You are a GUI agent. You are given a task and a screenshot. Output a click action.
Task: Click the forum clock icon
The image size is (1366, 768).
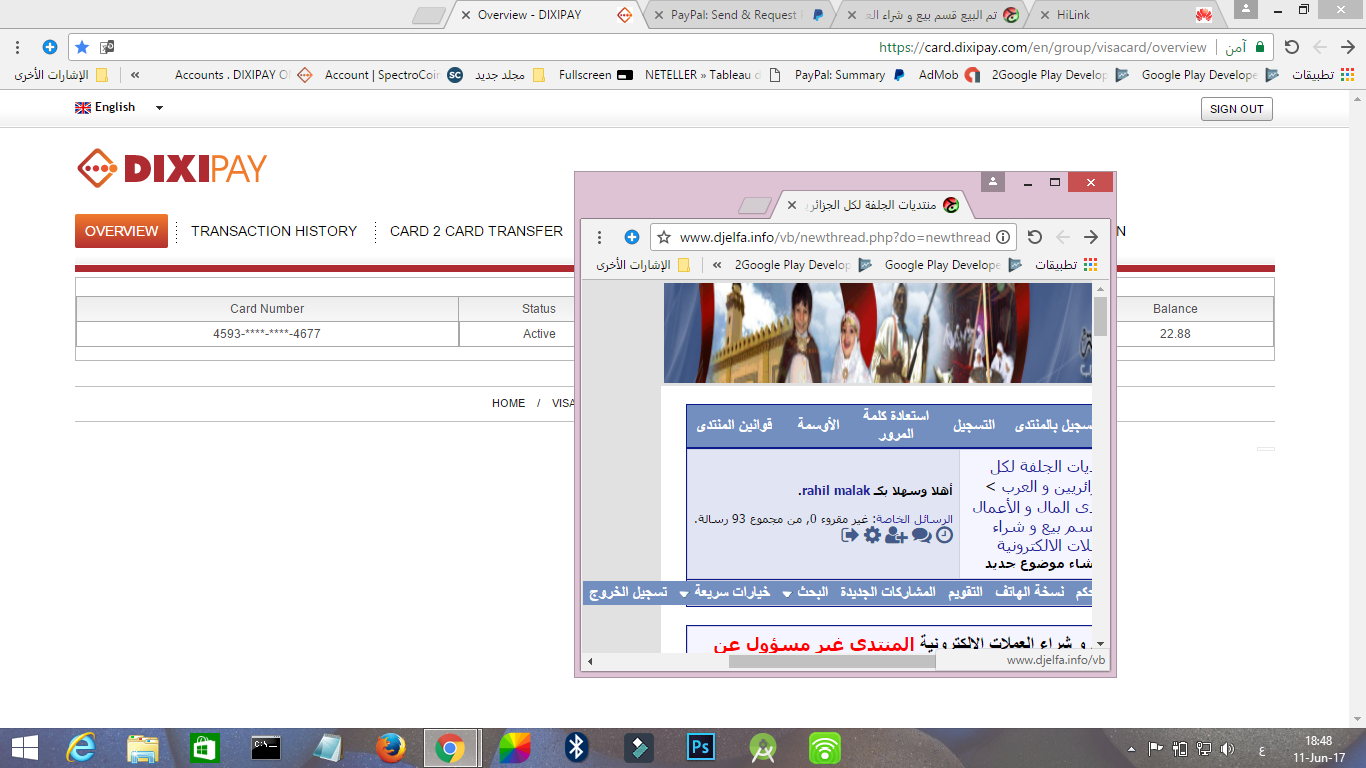(x=944, y=535)
